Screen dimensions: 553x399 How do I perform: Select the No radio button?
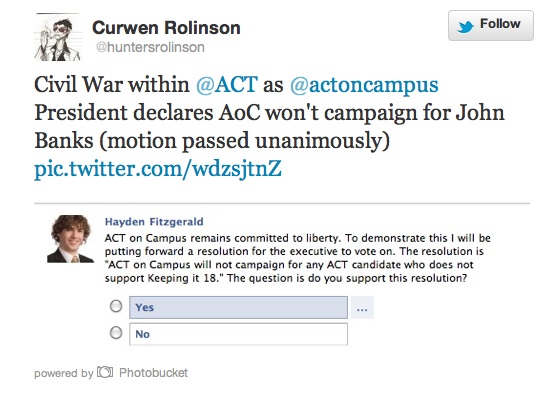(x=116, y=333)
